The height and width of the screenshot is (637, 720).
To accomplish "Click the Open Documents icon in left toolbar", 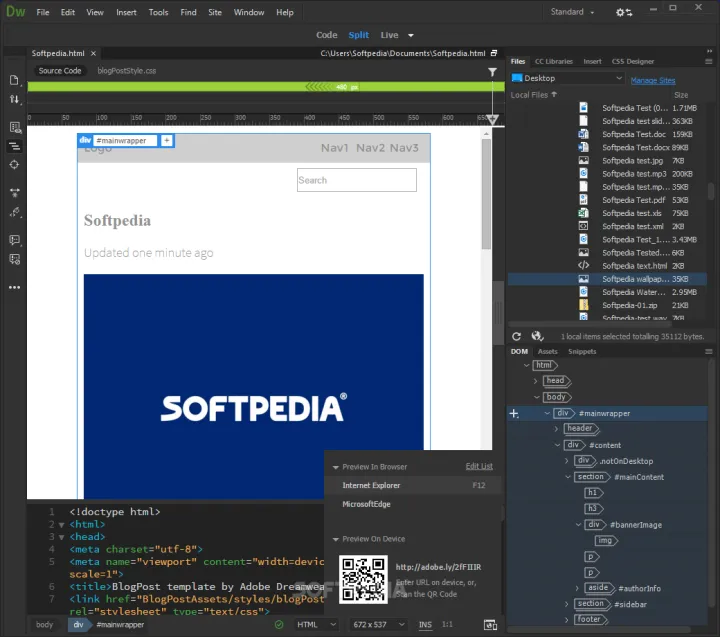I will click(x=14, y=80).
